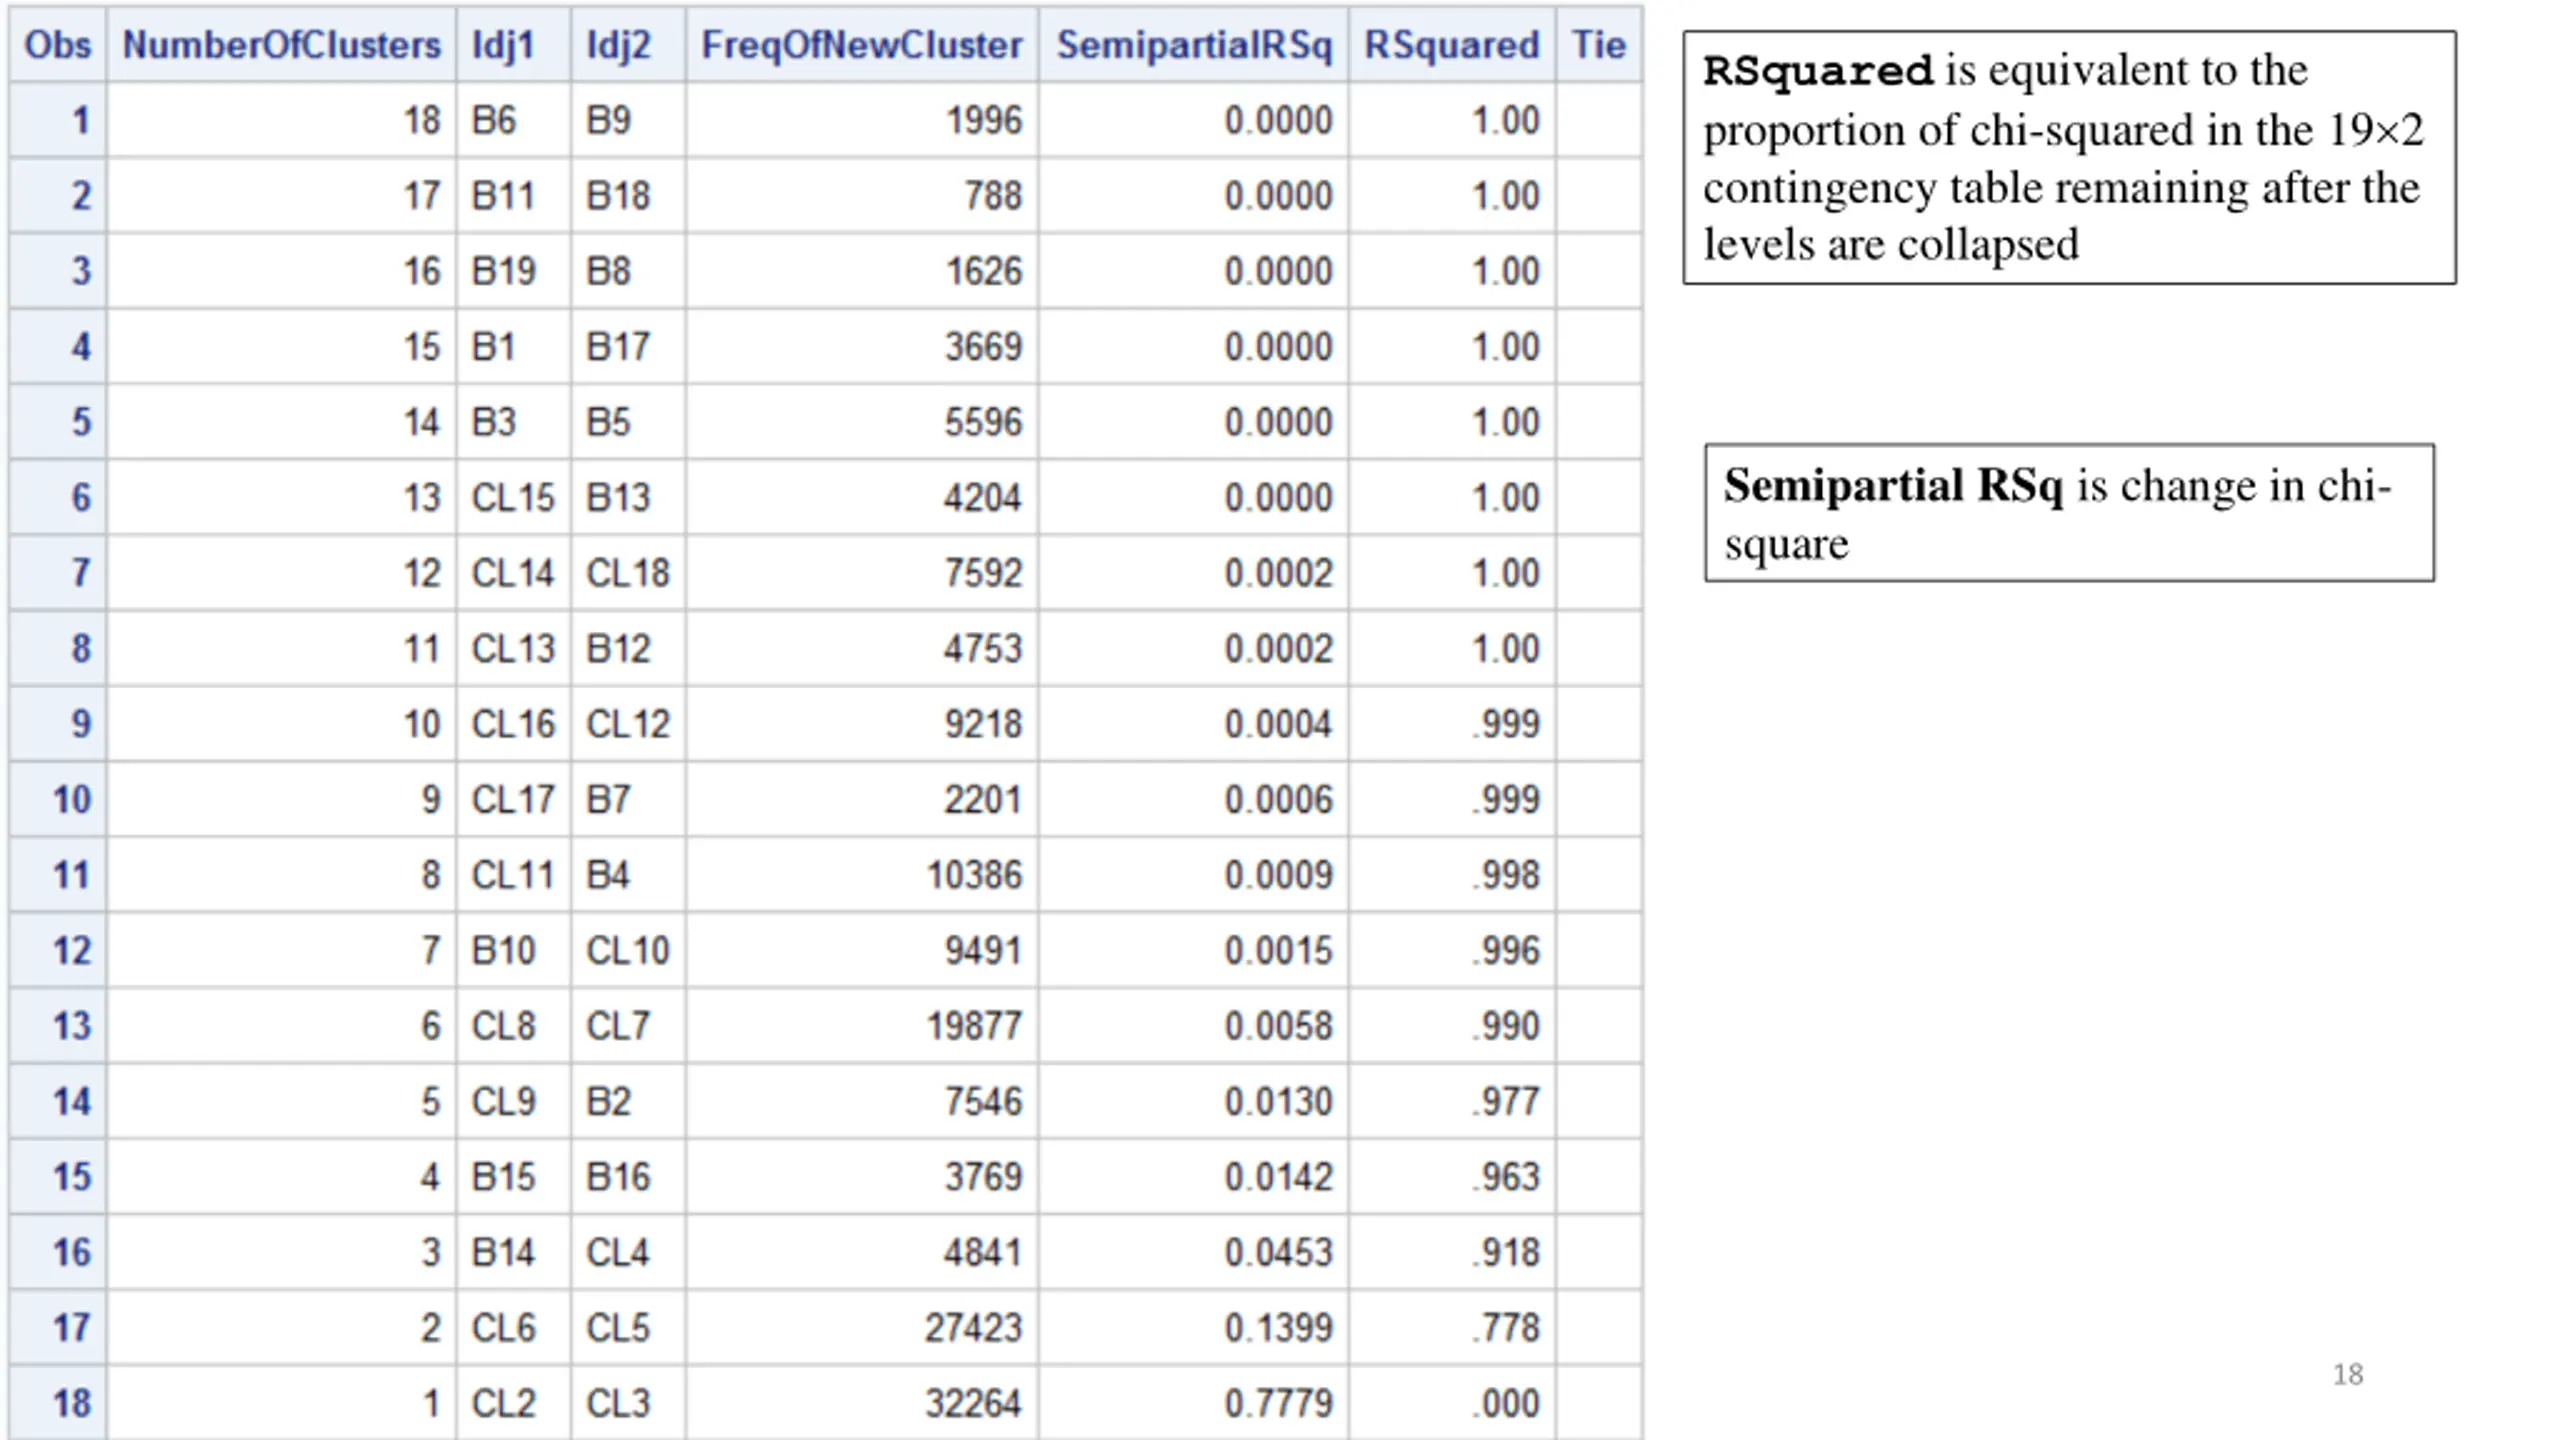Click the RSquared column header
Screen dimensions: 2560x1440
pos(1452,45)
